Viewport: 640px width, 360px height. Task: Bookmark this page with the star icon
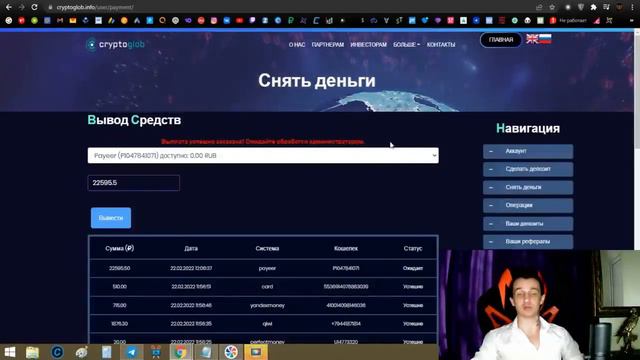pyautogui.click(x=552, y=7)
